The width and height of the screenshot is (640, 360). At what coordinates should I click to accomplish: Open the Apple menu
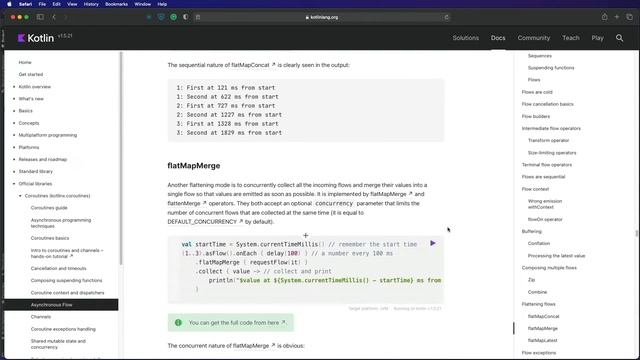pos(9,4)
